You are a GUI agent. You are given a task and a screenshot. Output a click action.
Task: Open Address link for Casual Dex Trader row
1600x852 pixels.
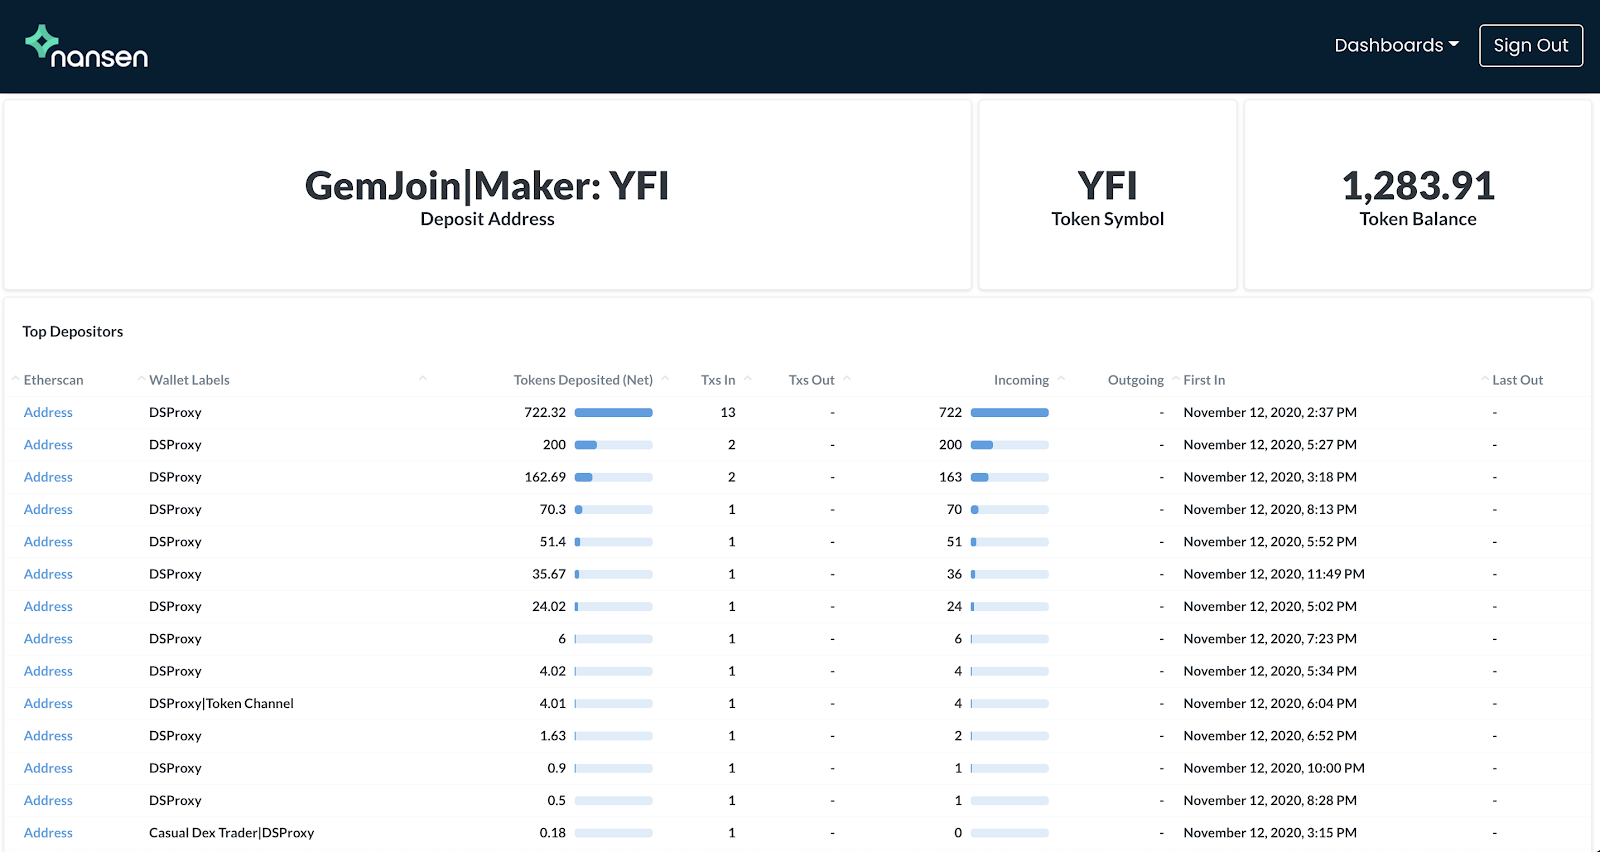coord(48,833)
